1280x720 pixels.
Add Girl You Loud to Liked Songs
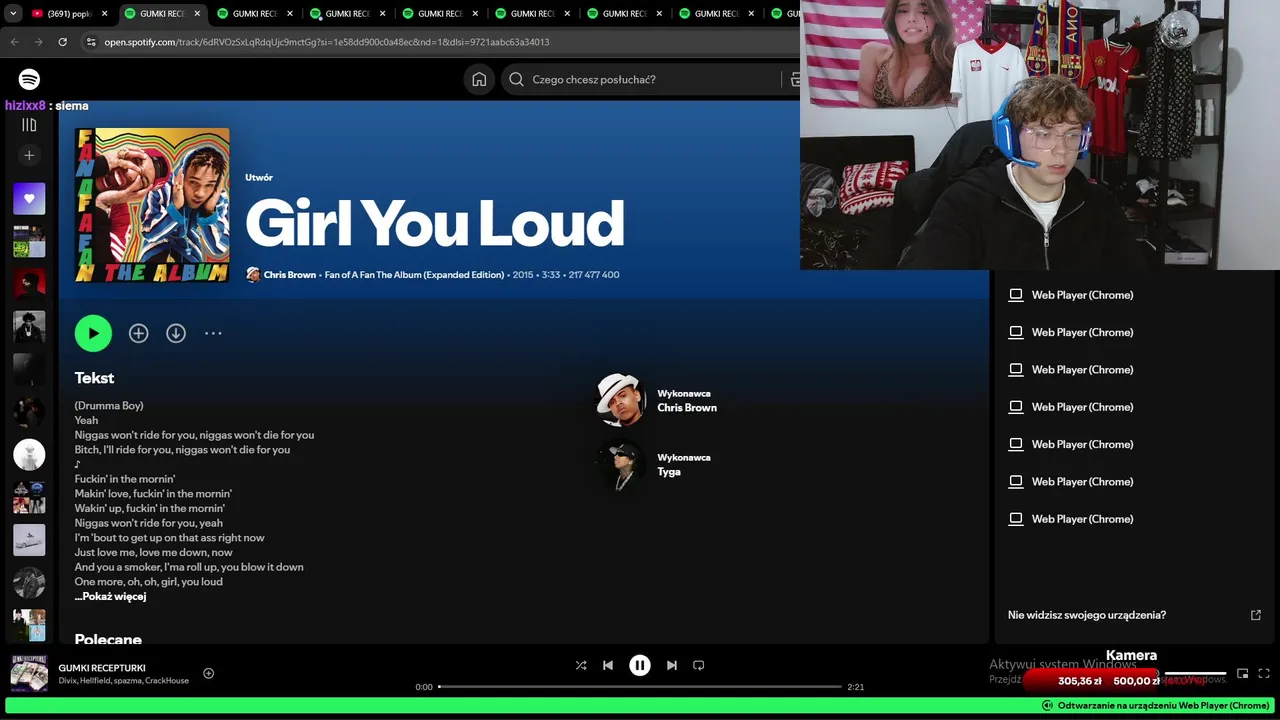138,333
